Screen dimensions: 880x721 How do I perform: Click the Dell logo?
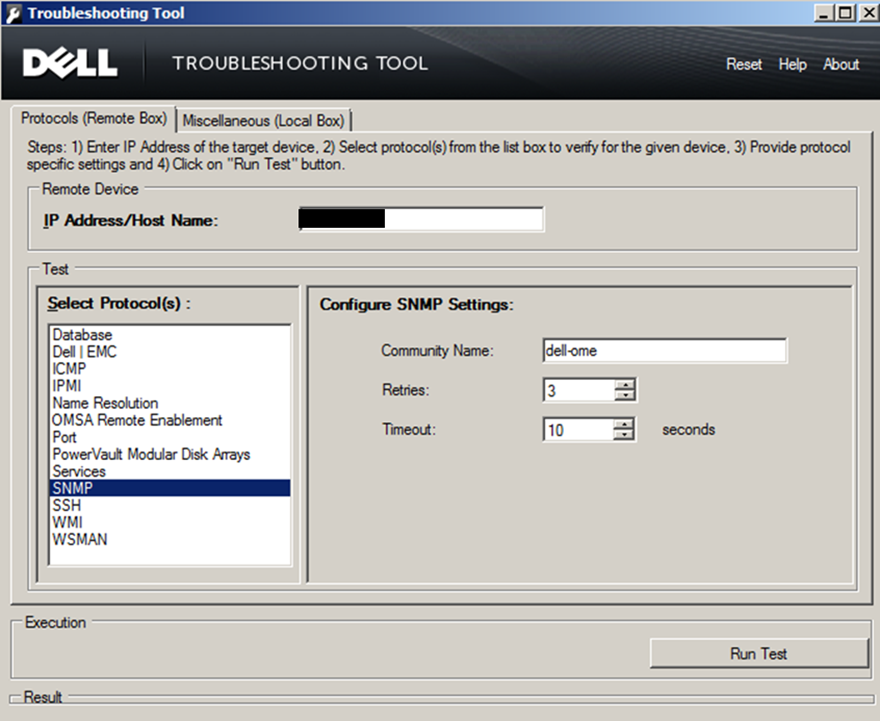point(68,62)
